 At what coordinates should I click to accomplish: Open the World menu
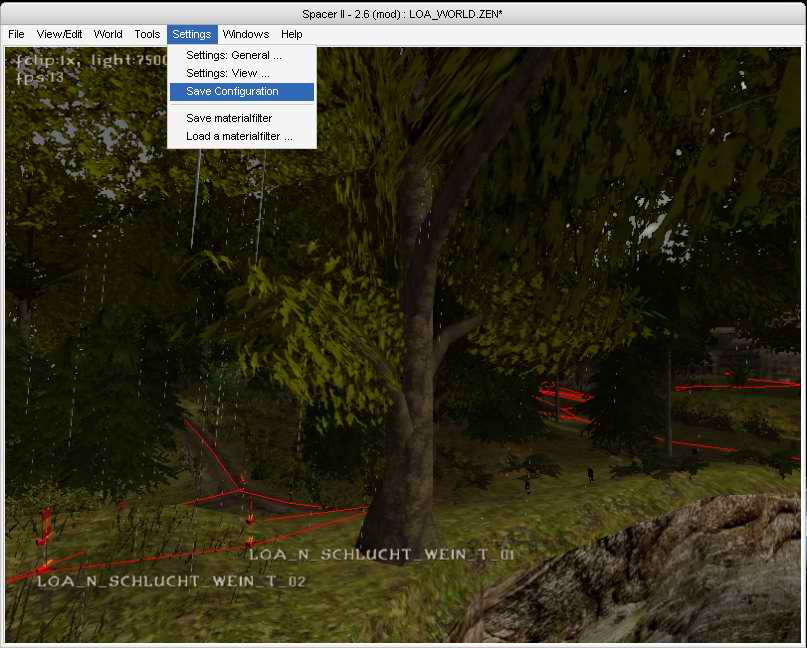[108, 34]
